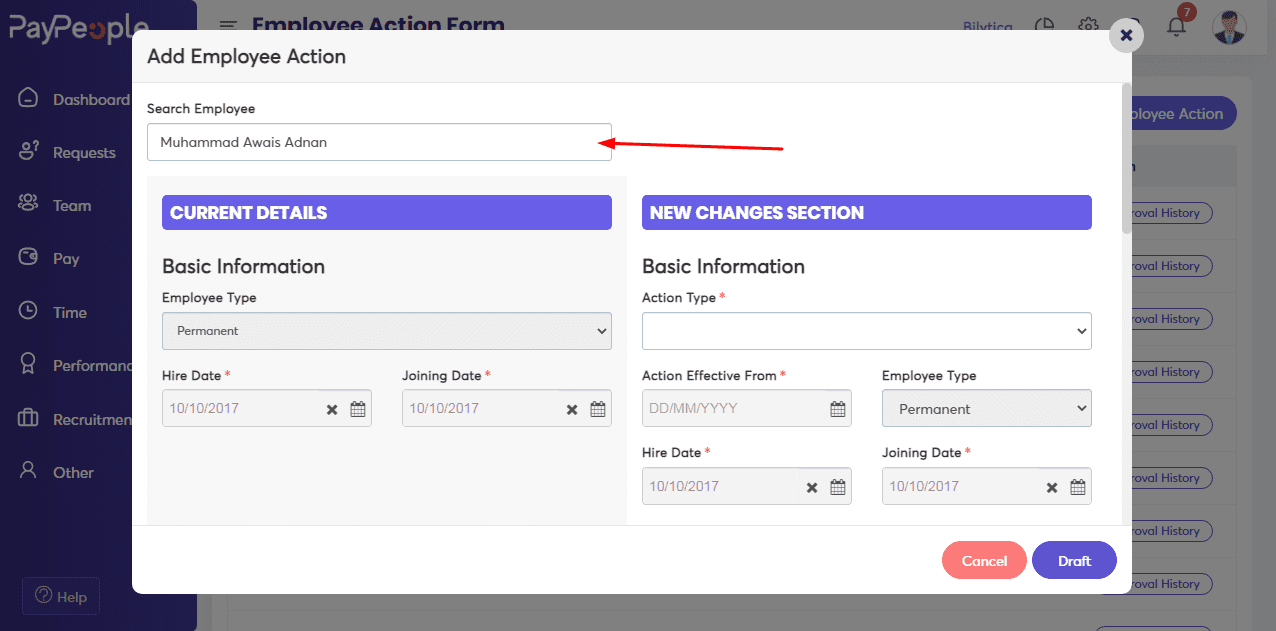Open calendar for Current Details Hire Date
1276x631 pixels.
pos(358,409)
